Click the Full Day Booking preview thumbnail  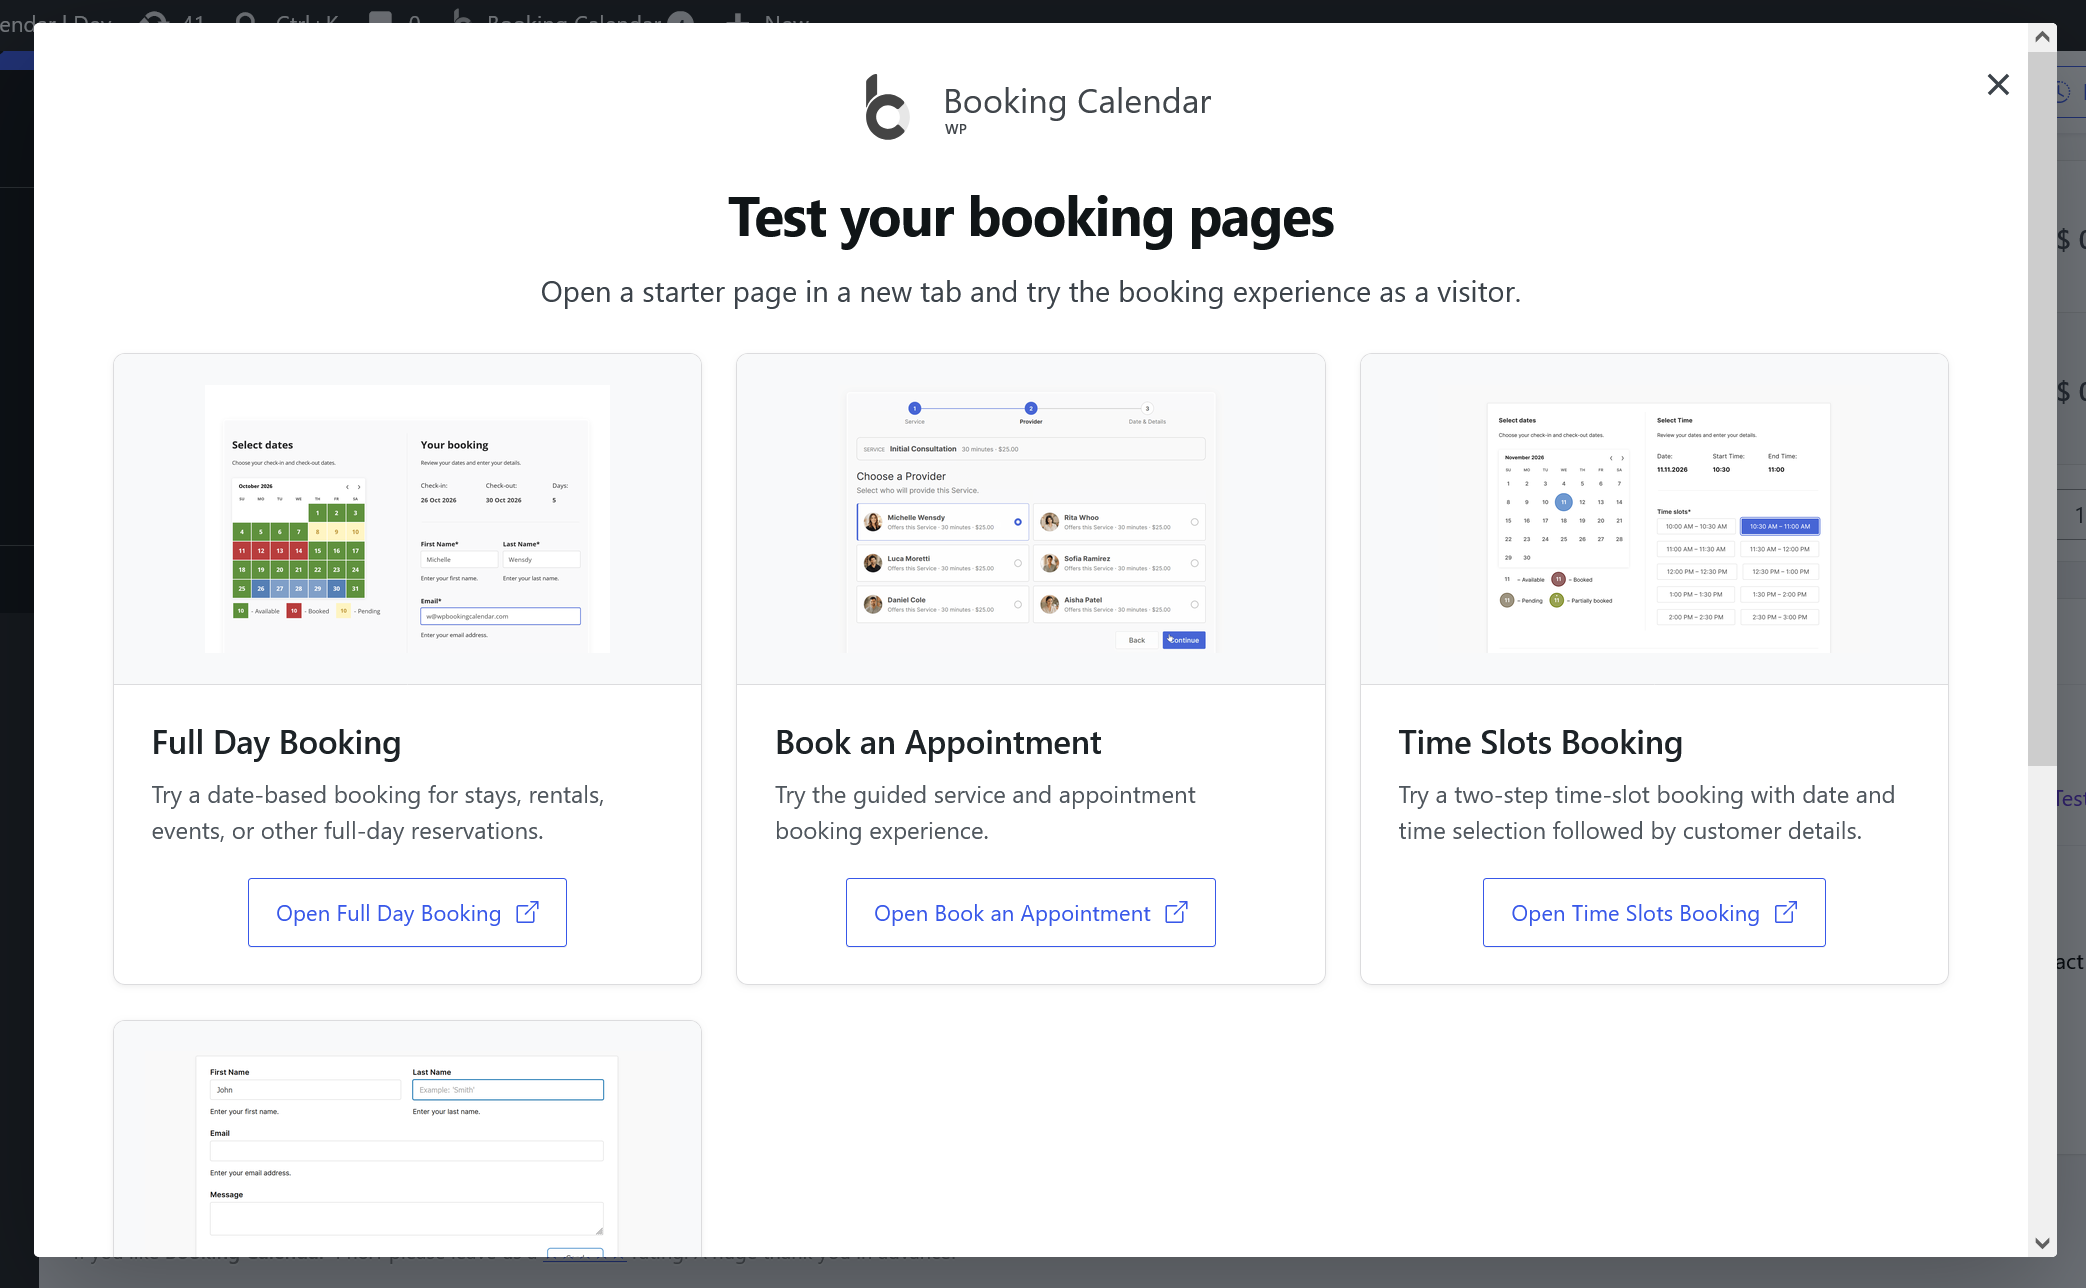(x=407, y=519)
